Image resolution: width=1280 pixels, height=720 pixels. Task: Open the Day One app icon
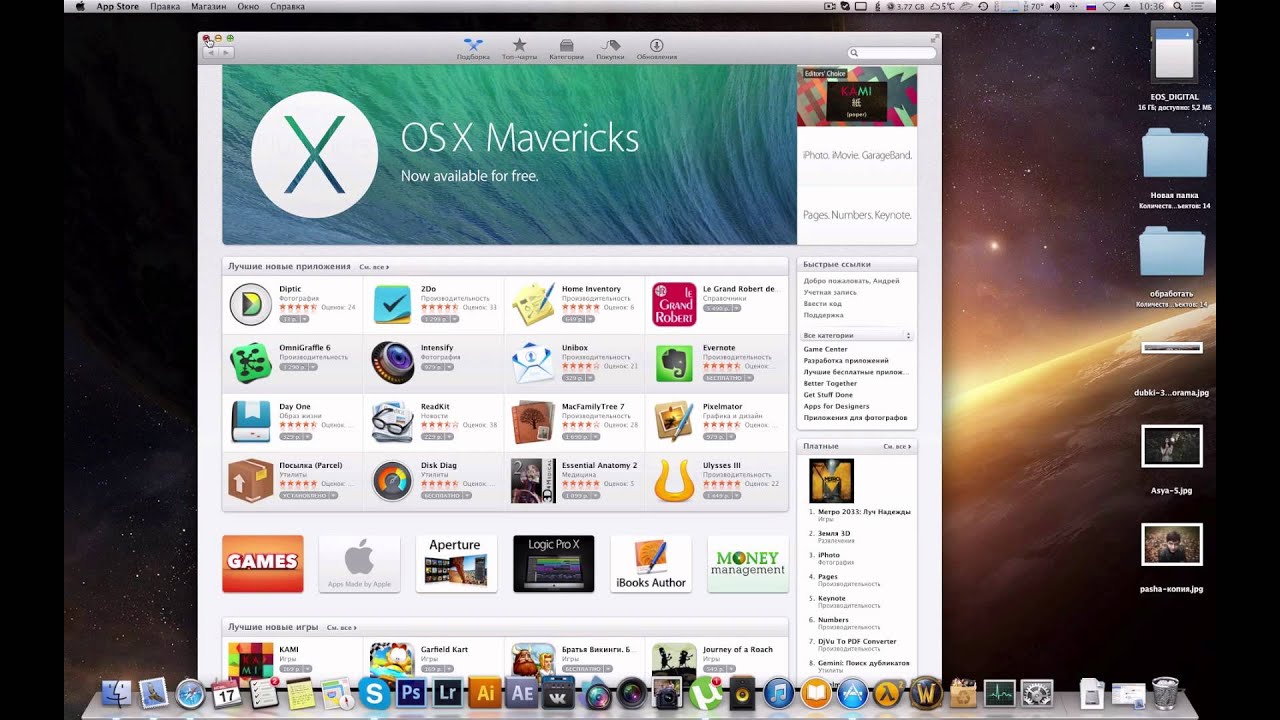(250, 422)
